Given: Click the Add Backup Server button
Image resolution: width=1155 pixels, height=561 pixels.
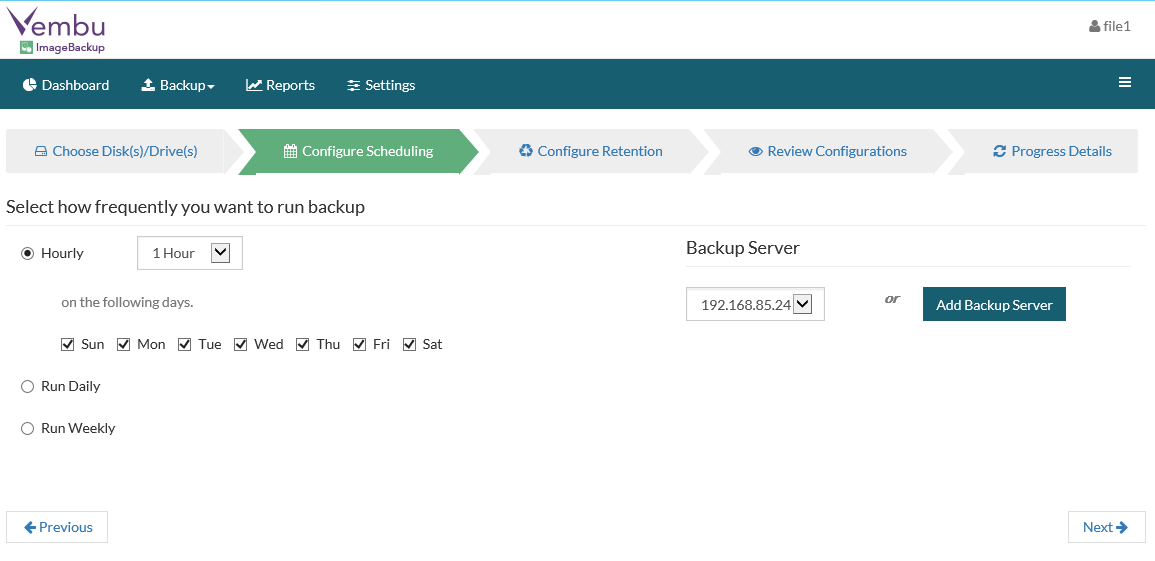Looking at the screenshot, I should point(994,305).
